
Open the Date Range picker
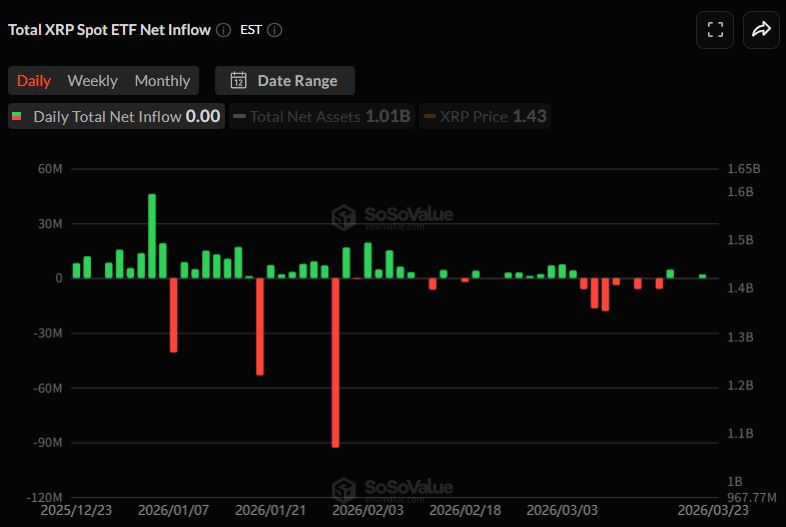285,81
